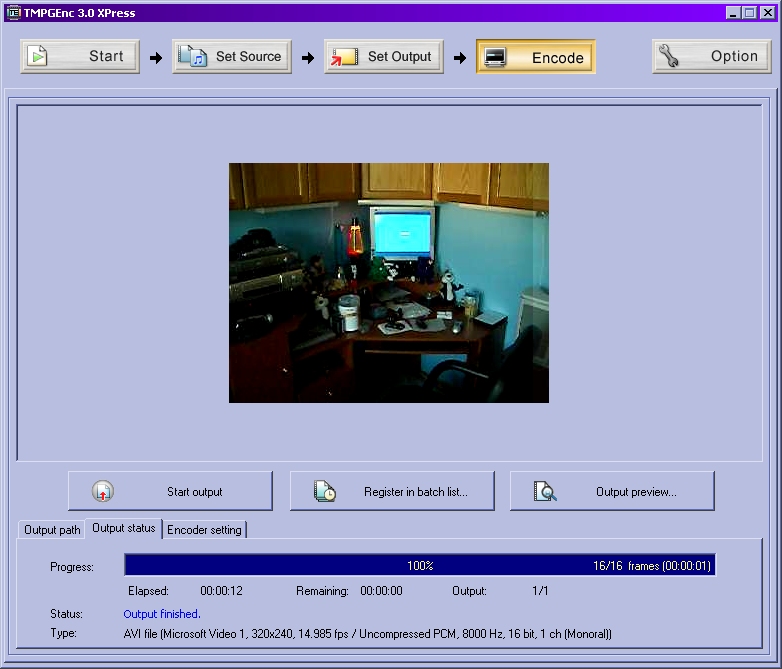782x669 pixels.
Task: Maximize the TMPGEnc window
Action: [750, 12]
